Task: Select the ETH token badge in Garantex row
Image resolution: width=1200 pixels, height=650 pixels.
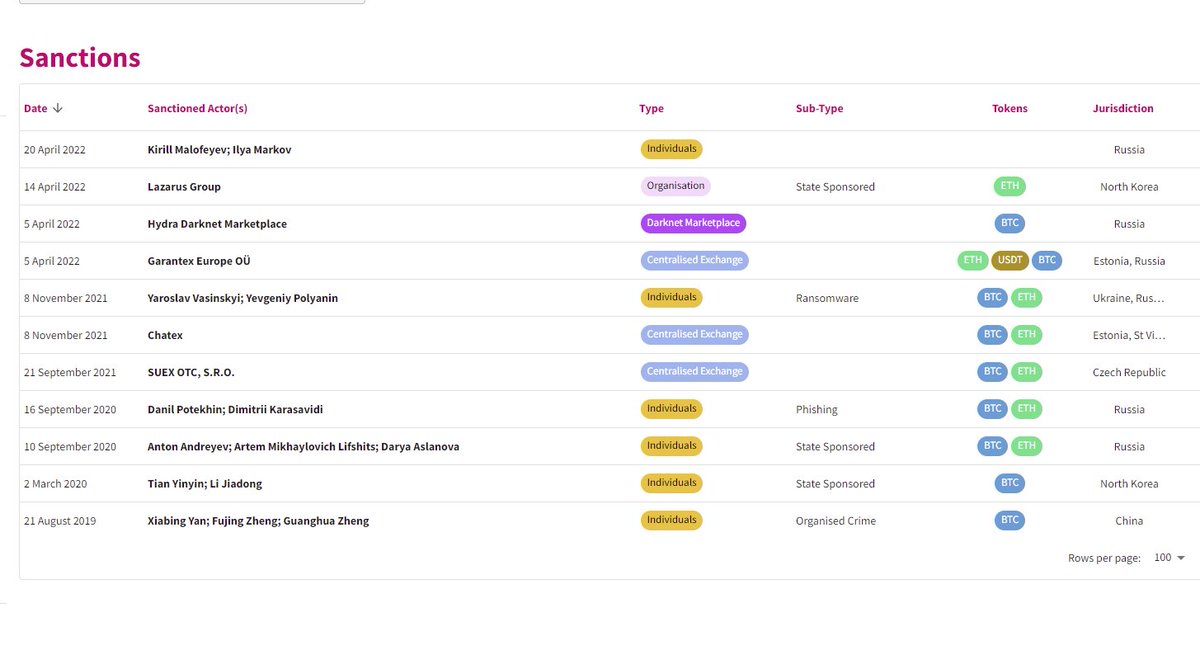Action: pyautogui.click(x=972, y=260)
